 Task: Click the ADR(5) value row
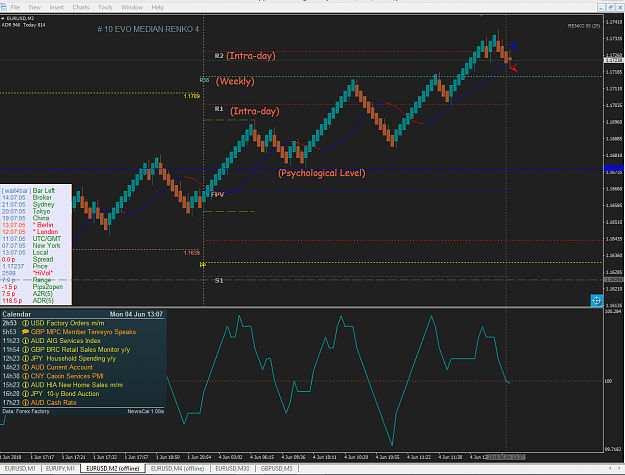click(28, 300)
